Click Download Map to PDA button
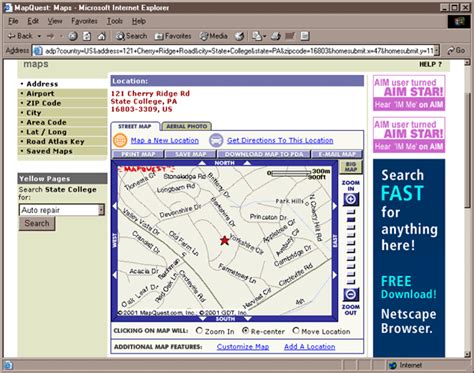Viewport: 474px width, 373px height. pyautogui.click(x=264, y=154)
